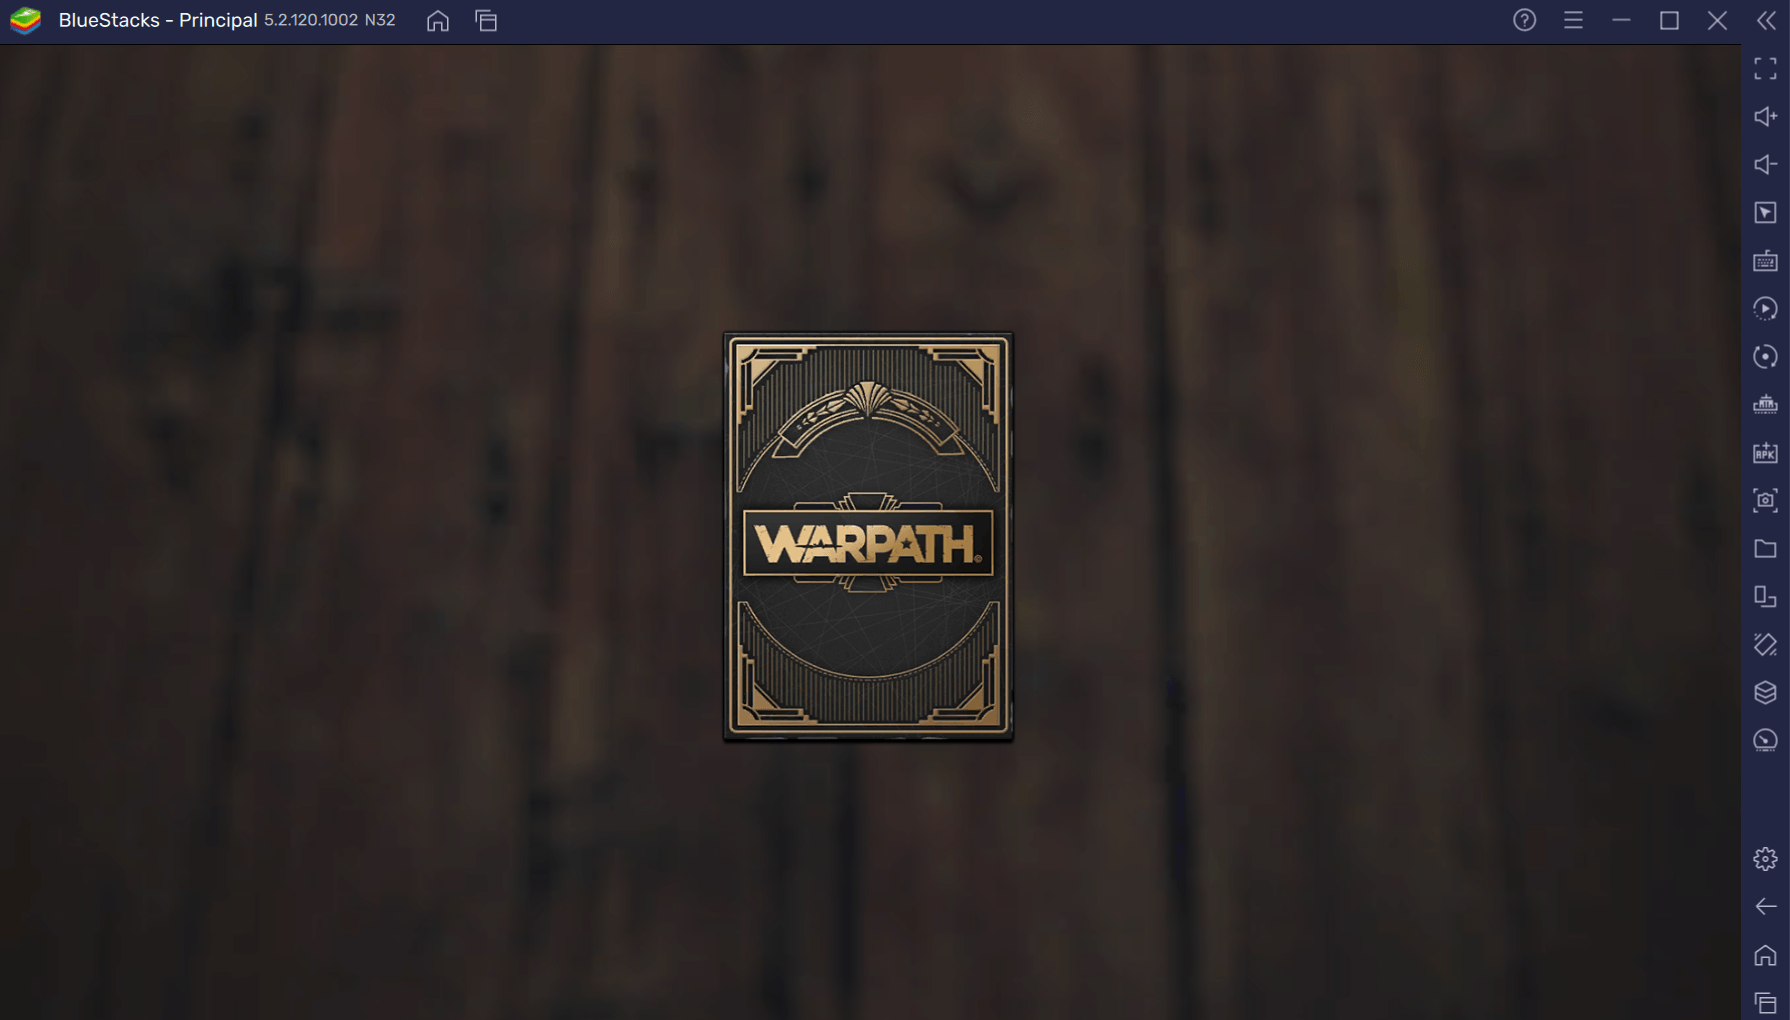Image resolution: width=1790 pixels, height=1020 pixels.
Task: Open the BlueStacks hamburger menu
Action: 1573,20
